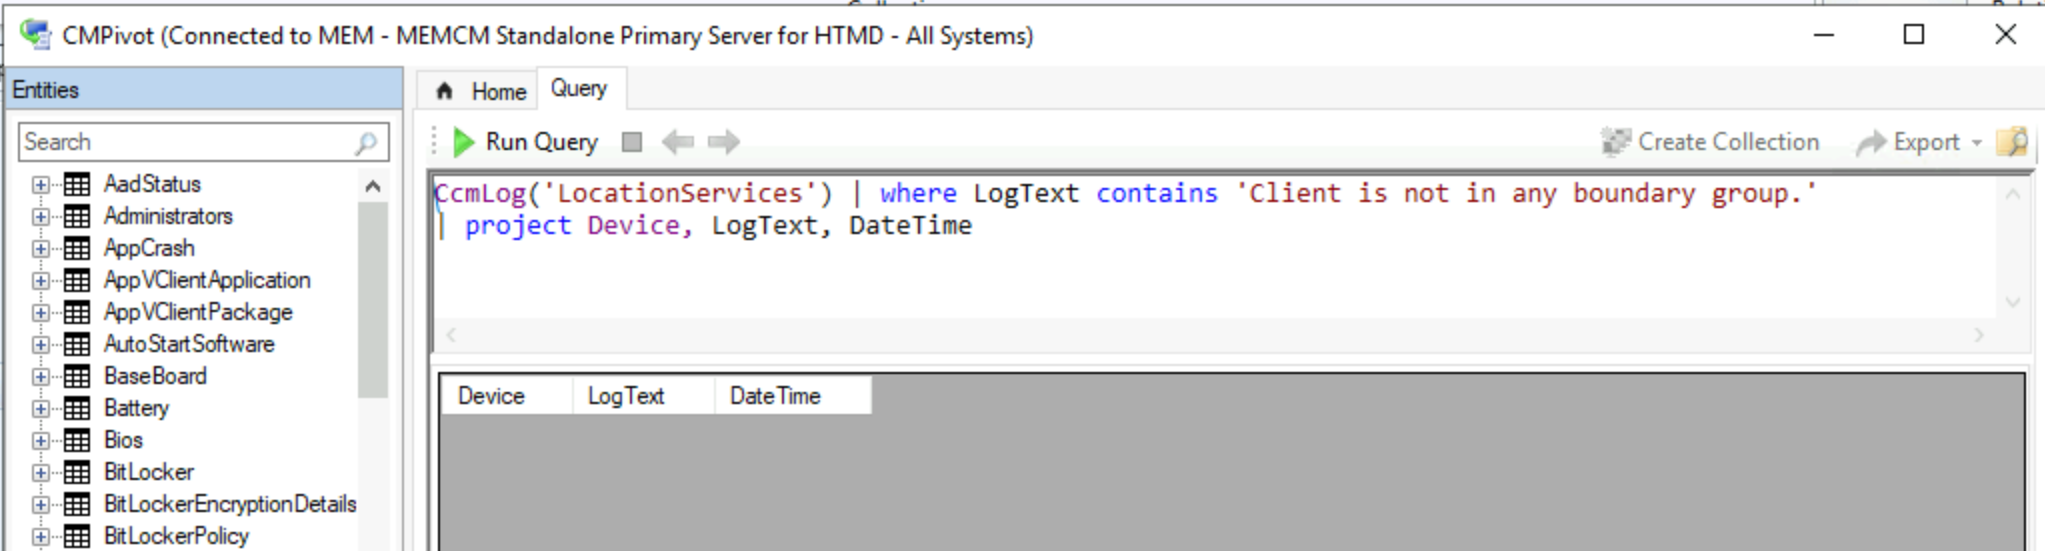This screenshot has width=2045, height=551.
Task: Click the entities list scroll-up arrow
Action: pos(373,186)
